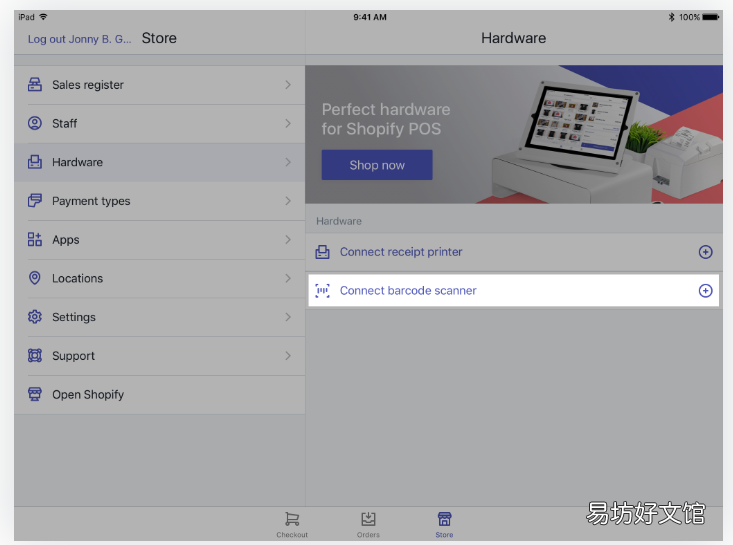Image resolution: width=733 pixels, height=545 pixels.
Task: Select Hardware in Store menu
Action: click(x=159, y=162)
